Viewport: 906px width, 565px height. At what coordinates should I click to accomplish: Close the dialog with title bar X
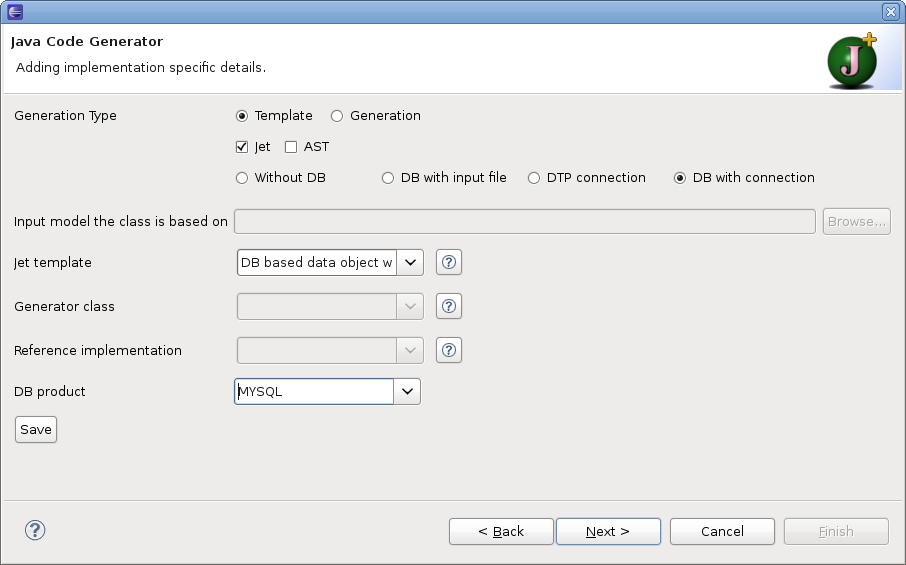pos(890,11)
